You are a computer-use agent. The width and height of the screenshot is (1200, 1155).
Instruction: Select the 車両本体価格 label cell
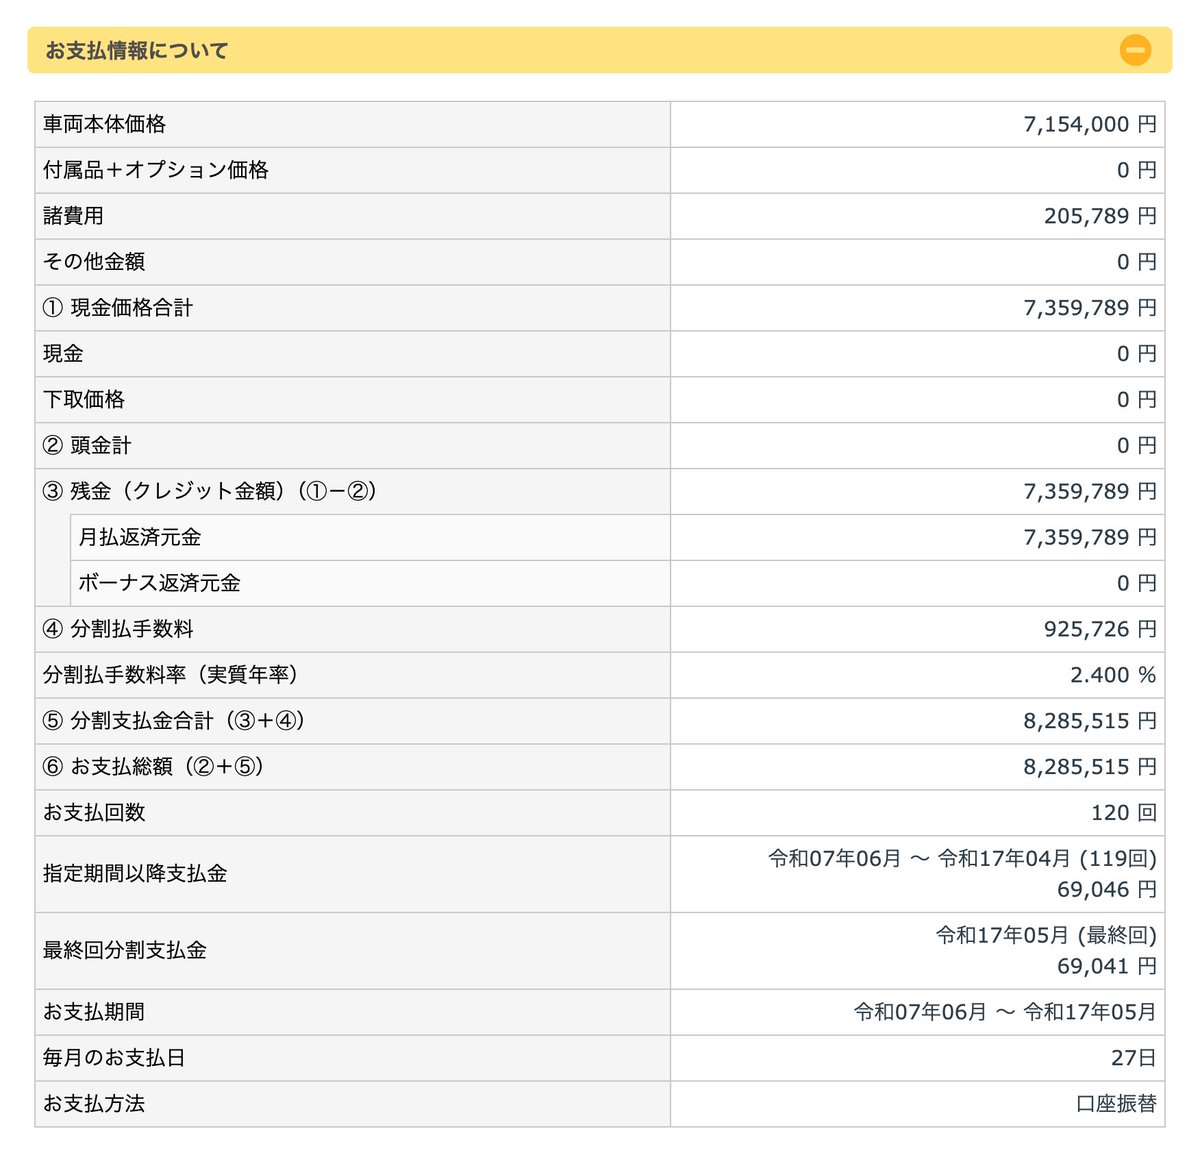pyautogui.click(x=352, y=124)
